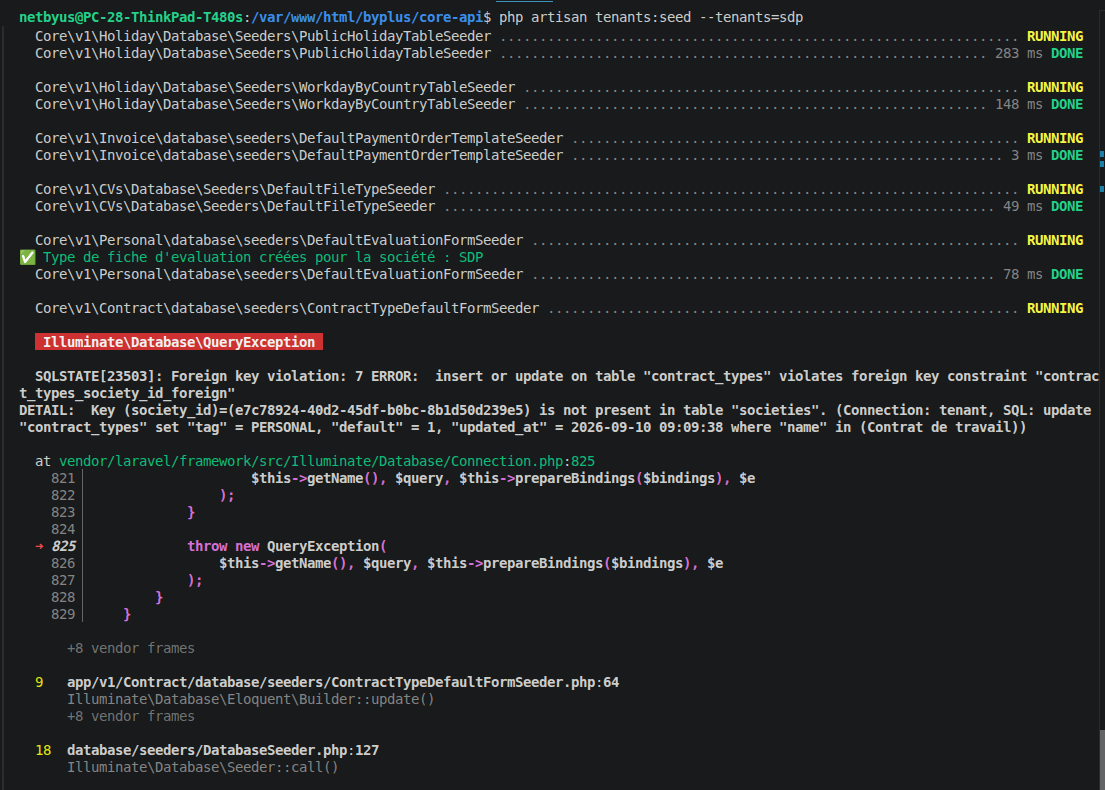
Task: Click the typed 'php artisan tenants:seed' command text
Action: pos(595,17)
